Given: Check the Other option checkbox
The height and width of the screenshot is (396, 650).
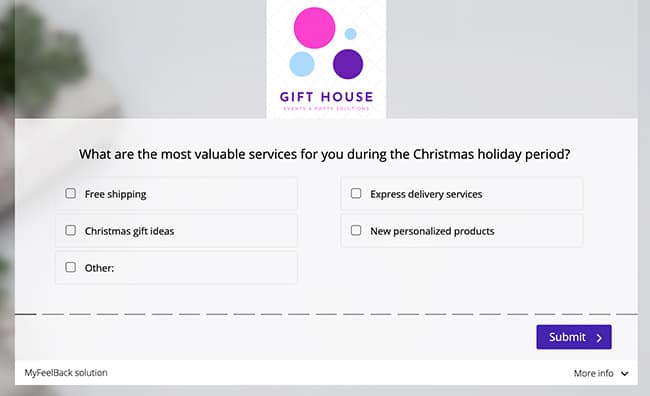Looking at the screenshot, I should (70, 267).
